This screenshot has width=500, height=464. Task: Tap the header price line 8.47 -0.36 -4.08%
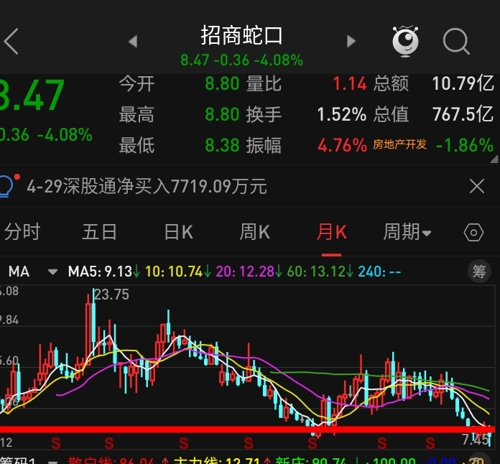click(242, 60)
